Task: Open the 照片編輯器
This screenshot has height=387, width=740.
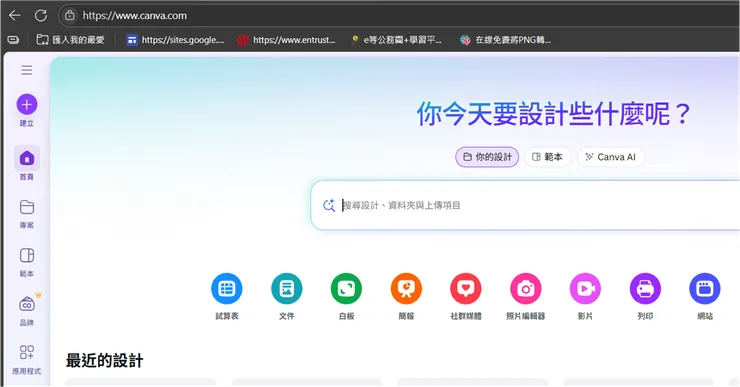Action: pos(526,297)
